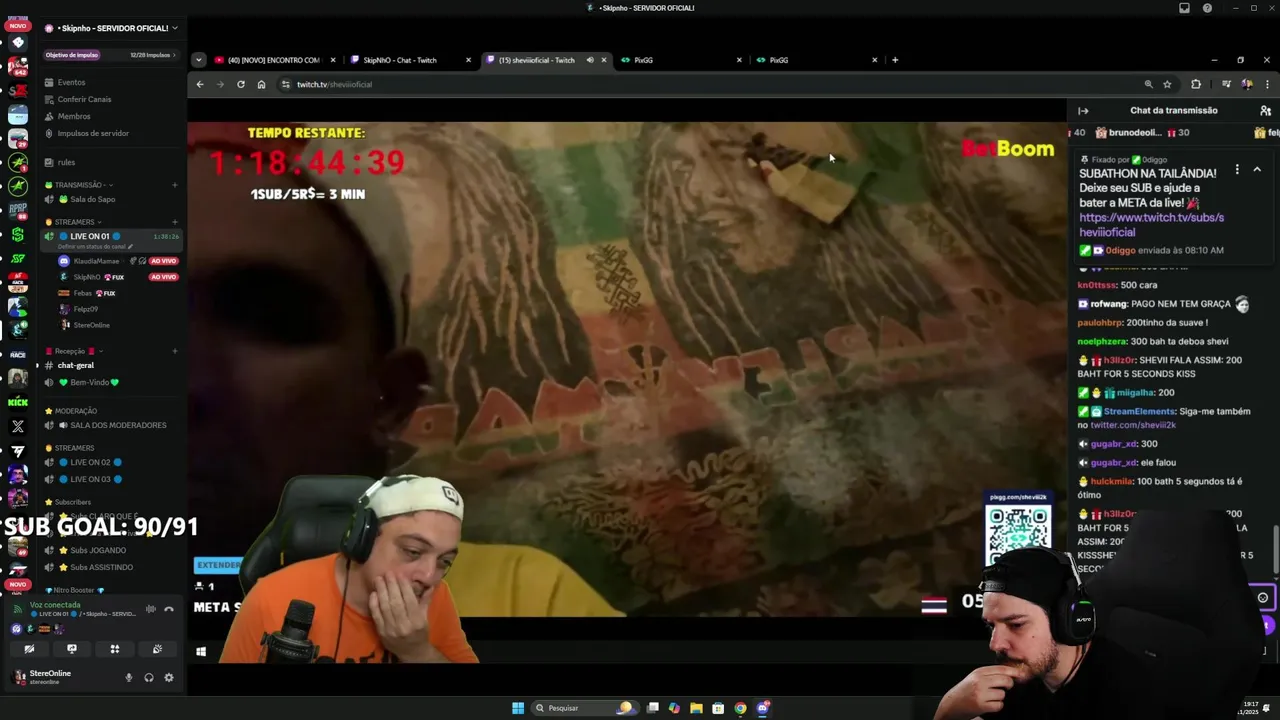The height and width of the screenshot is (720, 1280).
Task: Expand the Skipnho server header menu
Action: click(x=111, y=28)
